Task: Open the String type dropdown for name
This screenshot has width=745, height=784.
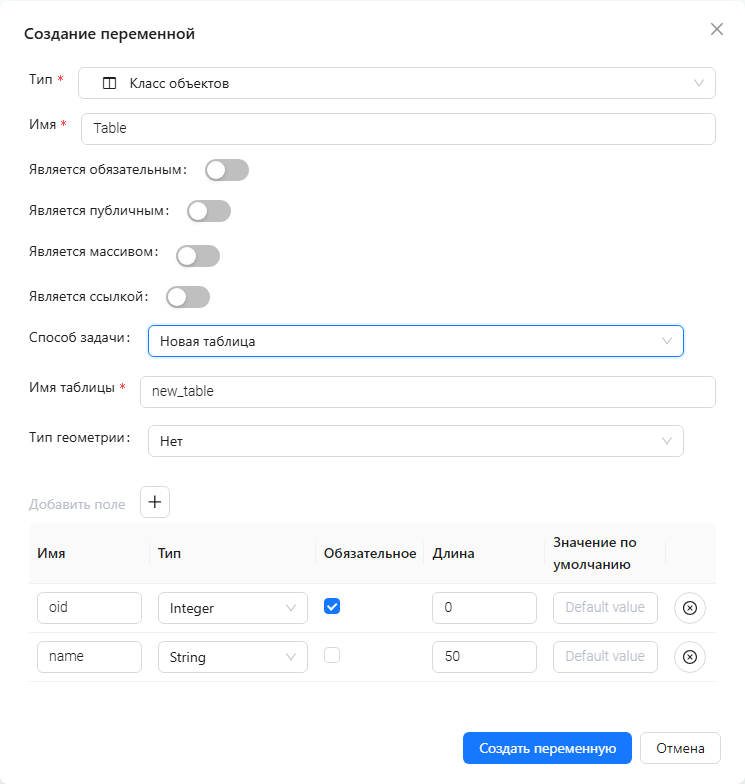Action: 232,657
